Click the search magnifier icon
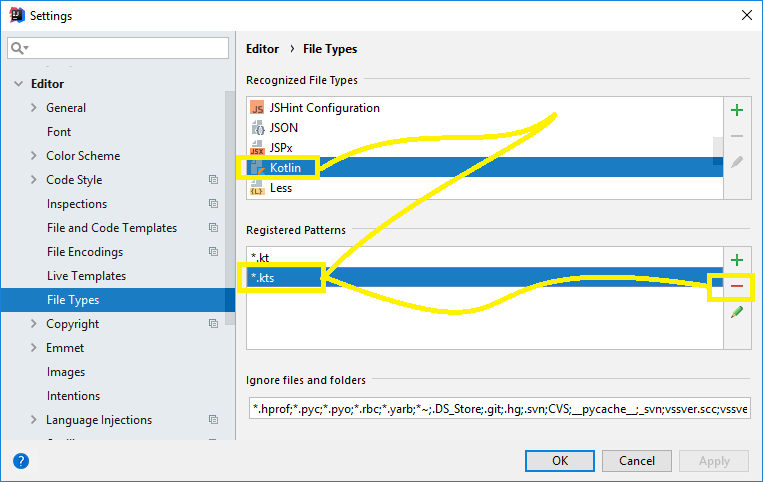This screenshot has width=763, height=482. [x=18, y=48]
